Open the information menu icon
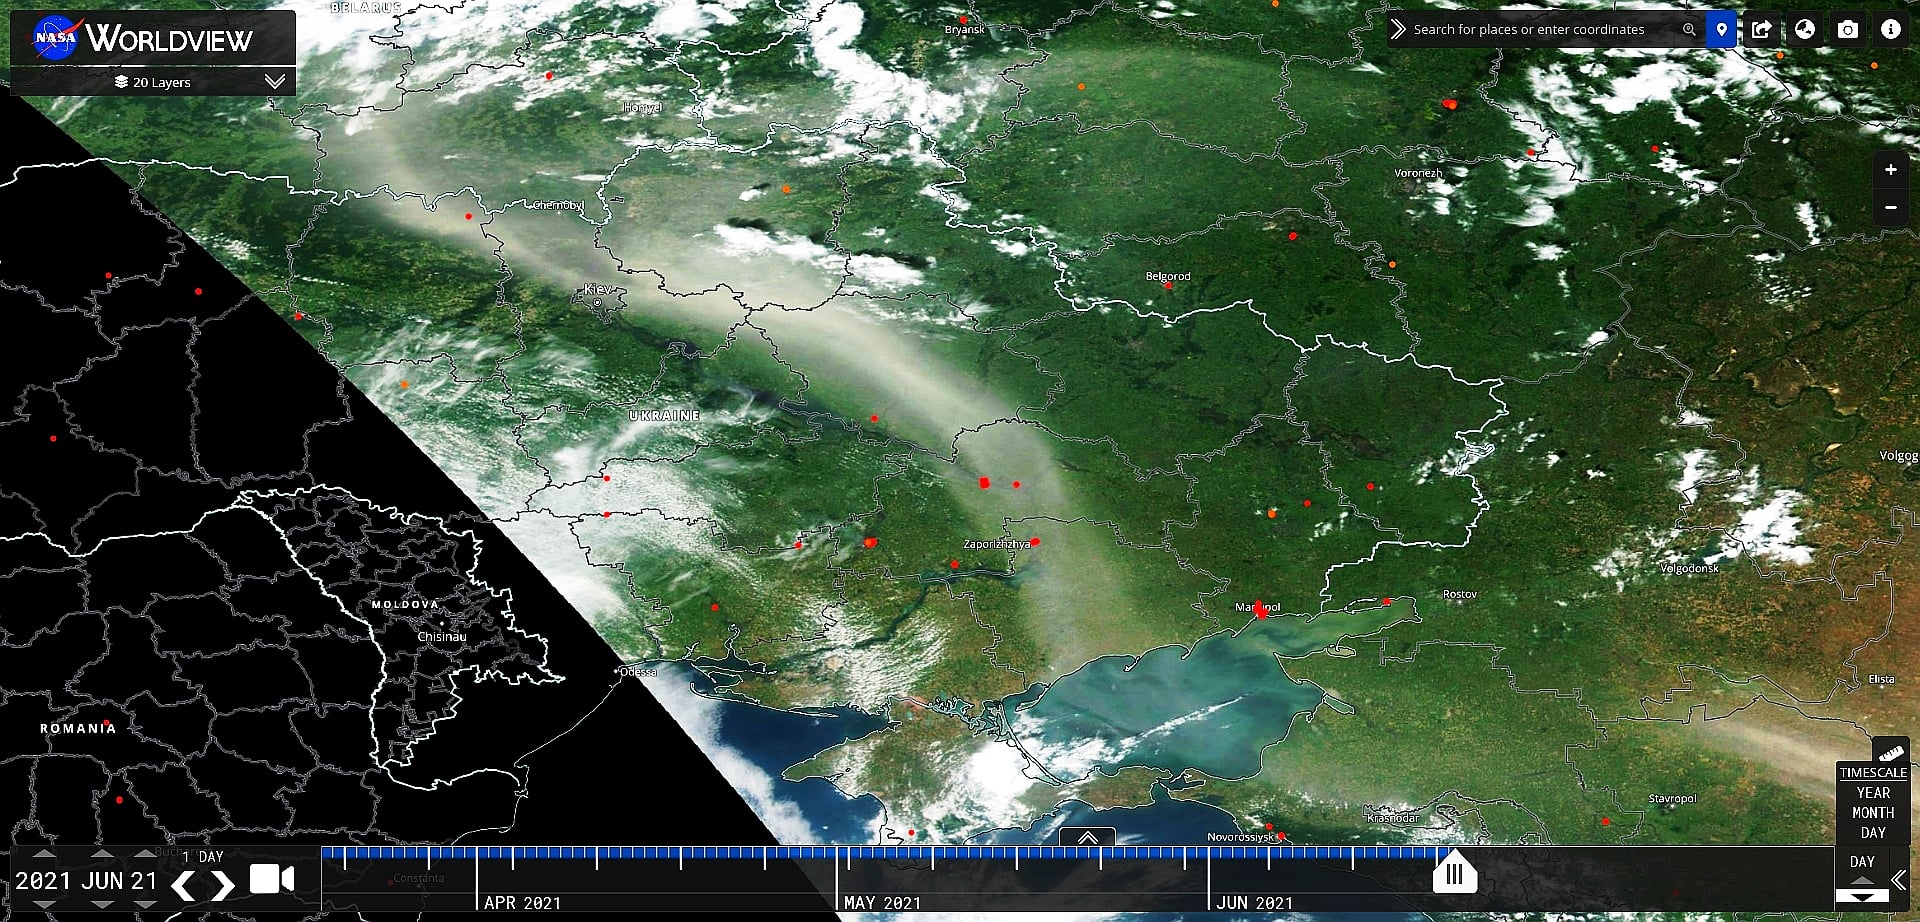 (x=1890, y=30)
